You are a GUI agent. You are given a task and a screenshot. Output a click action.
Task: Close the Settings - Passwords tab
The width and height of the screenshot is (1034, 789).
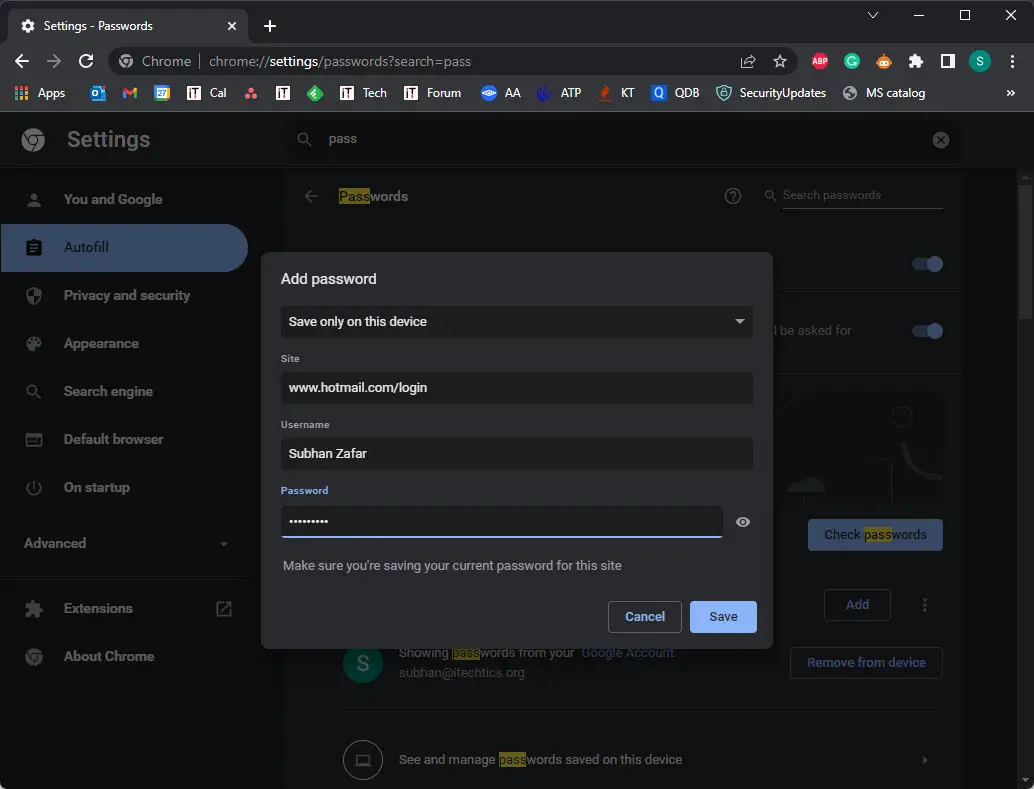click(231, 26)
